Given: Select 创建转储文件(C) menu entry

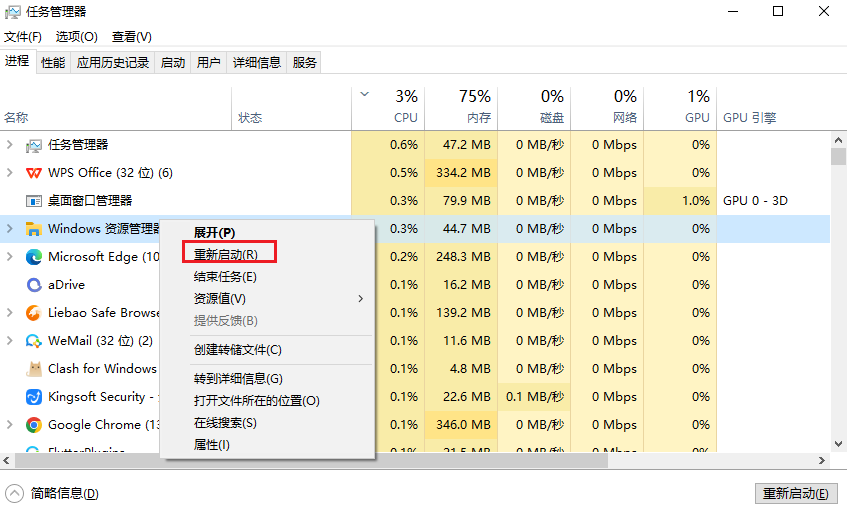Looking at the screenshot, I should 238,350.
